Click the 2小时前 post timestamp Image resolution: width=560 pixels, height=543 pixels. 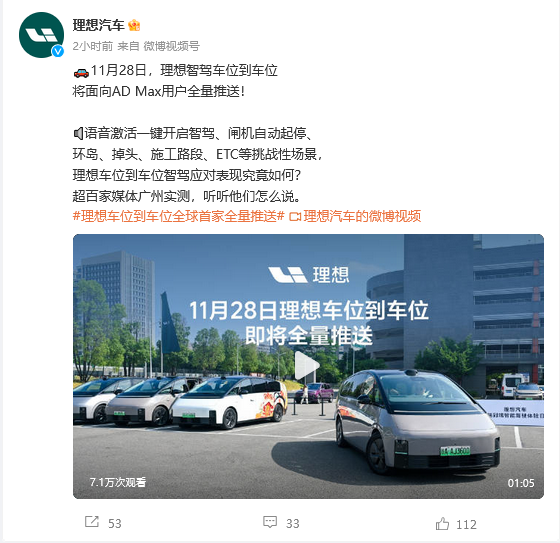[x=93, y=46]
